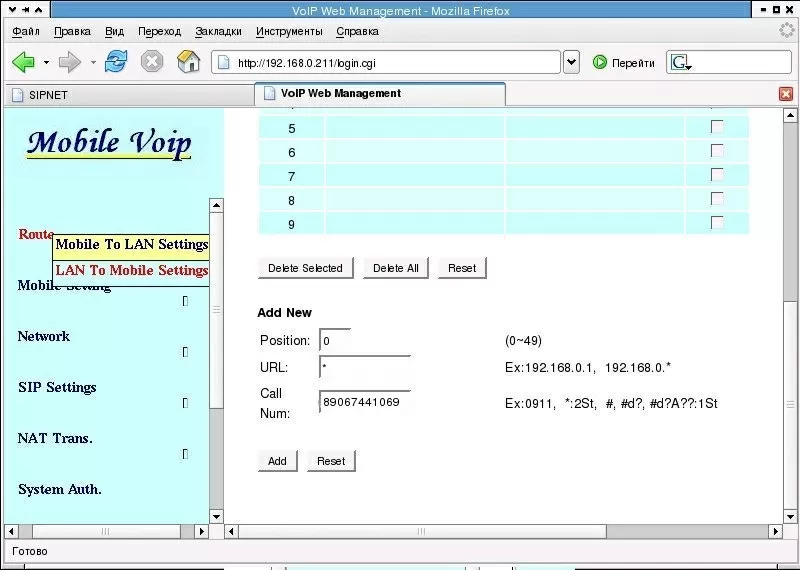This screenshot has height=570, width=800.
Task: Click the Delete Selected button
Action: pos(305,268)
